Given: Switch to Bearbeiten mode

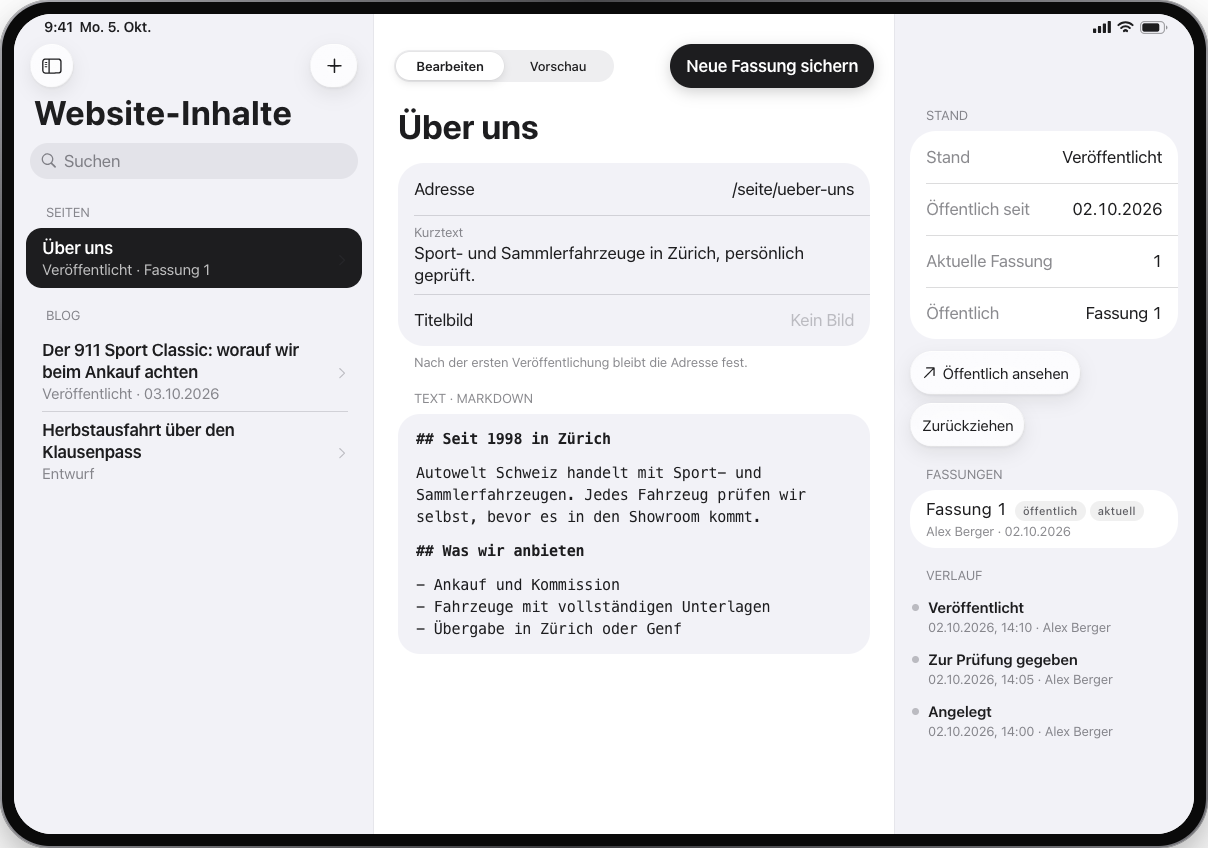Looking at the screenshot, I should 450,66.
